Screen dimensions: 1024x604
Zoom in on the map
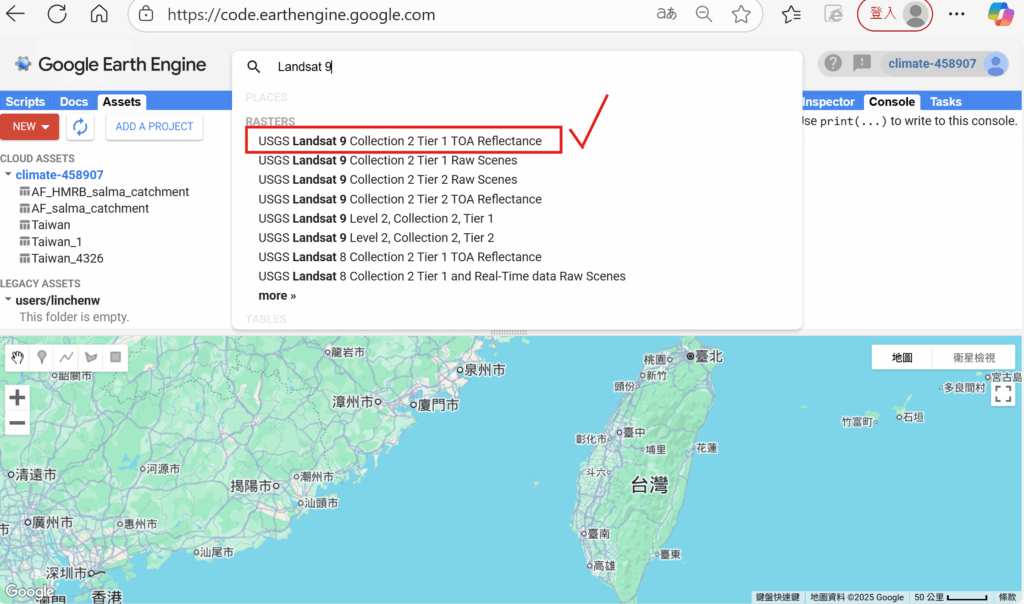pos(17,397)
